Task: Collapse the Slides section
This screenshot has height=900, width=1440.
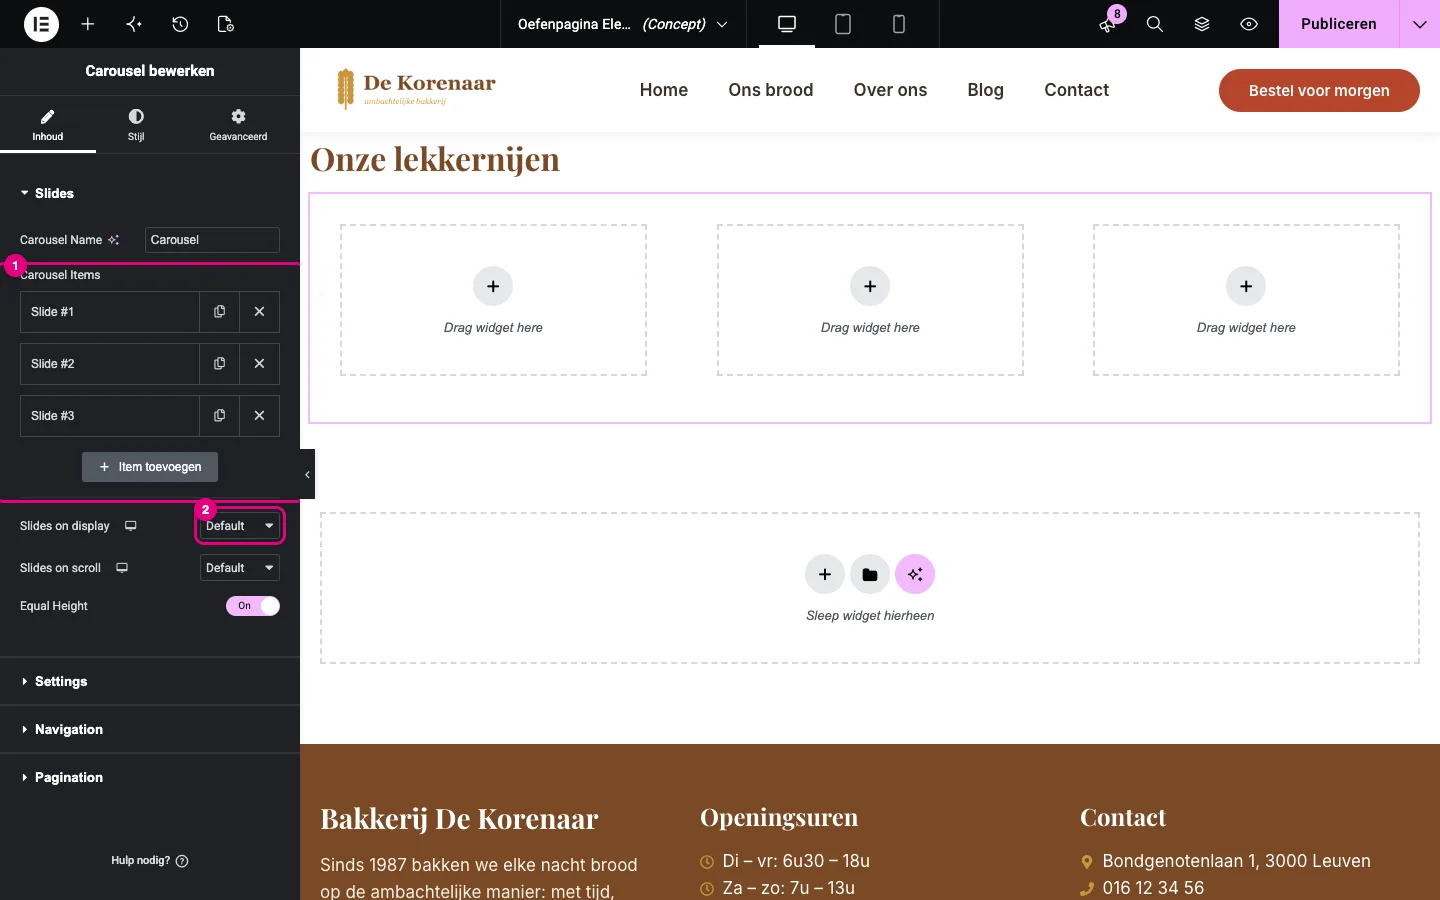Action: click(150, 193)
